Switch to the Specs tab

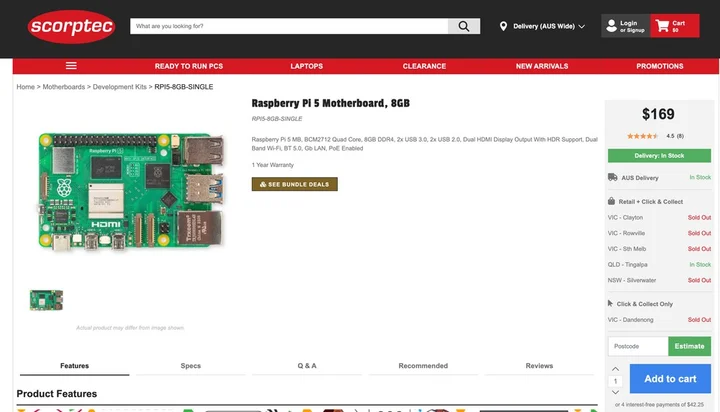pyautogui.click(x=190, y=366)
